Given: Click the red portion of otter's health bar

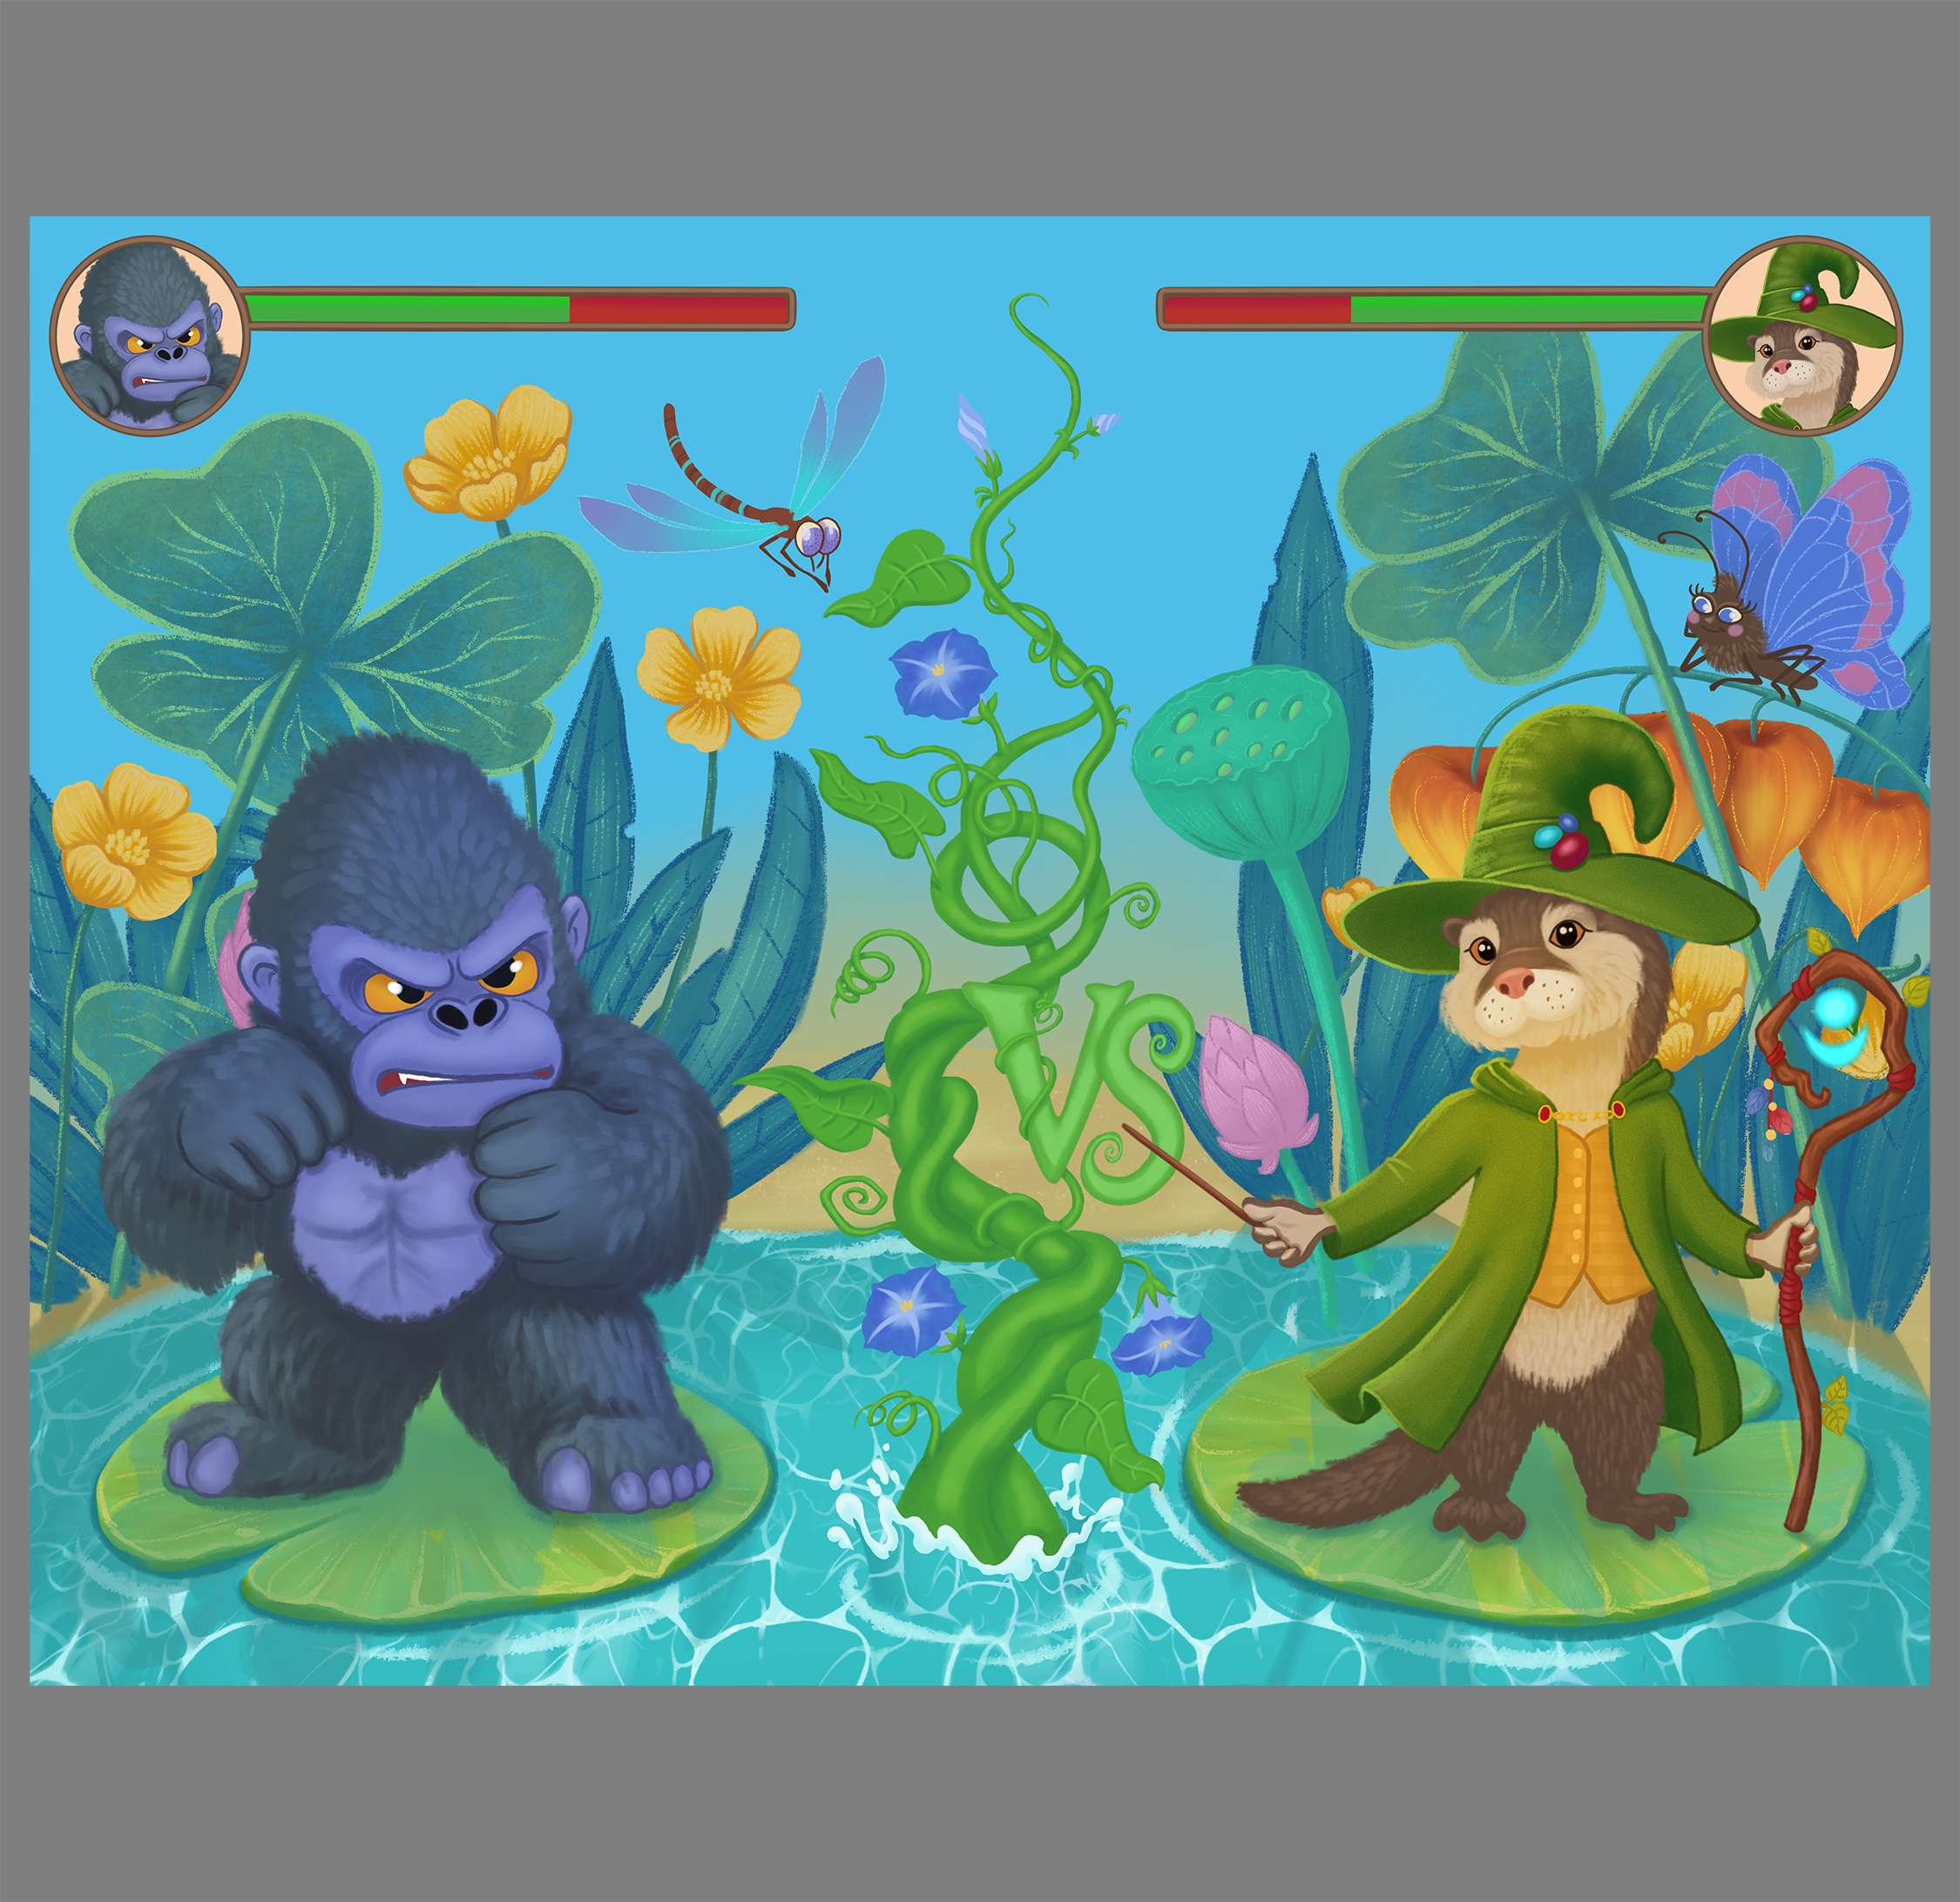Looking at the screenshot, I should [1257, 308].
